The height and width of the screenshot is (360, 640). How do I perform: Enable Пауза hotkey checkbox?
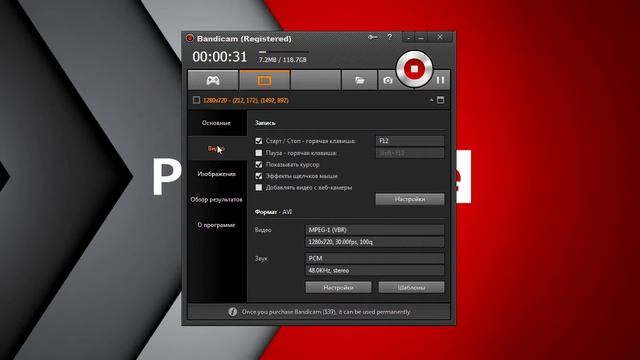(259, 153)
